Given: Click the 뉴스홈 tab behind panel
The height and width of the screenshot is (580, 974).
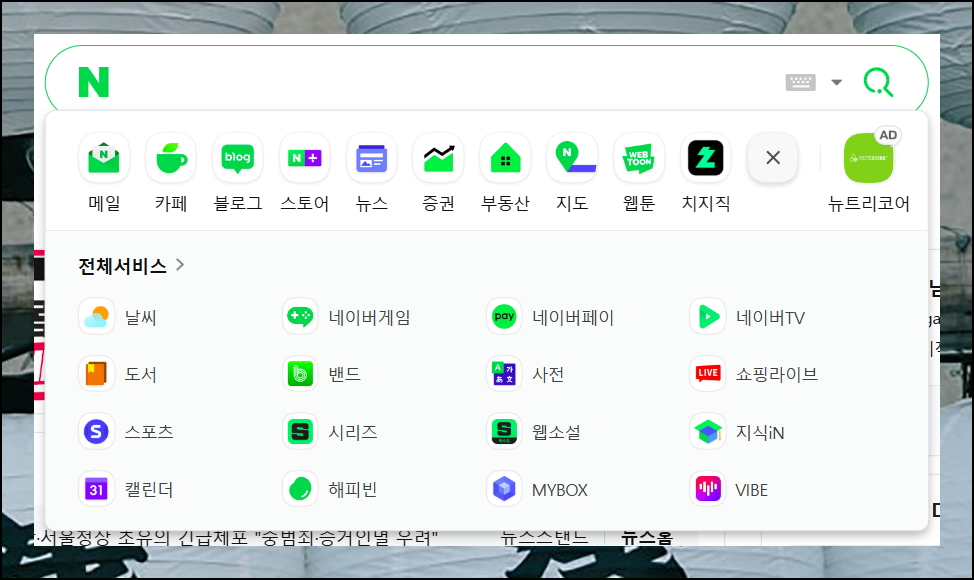Looking at the screenshot, I should point(647,538).
